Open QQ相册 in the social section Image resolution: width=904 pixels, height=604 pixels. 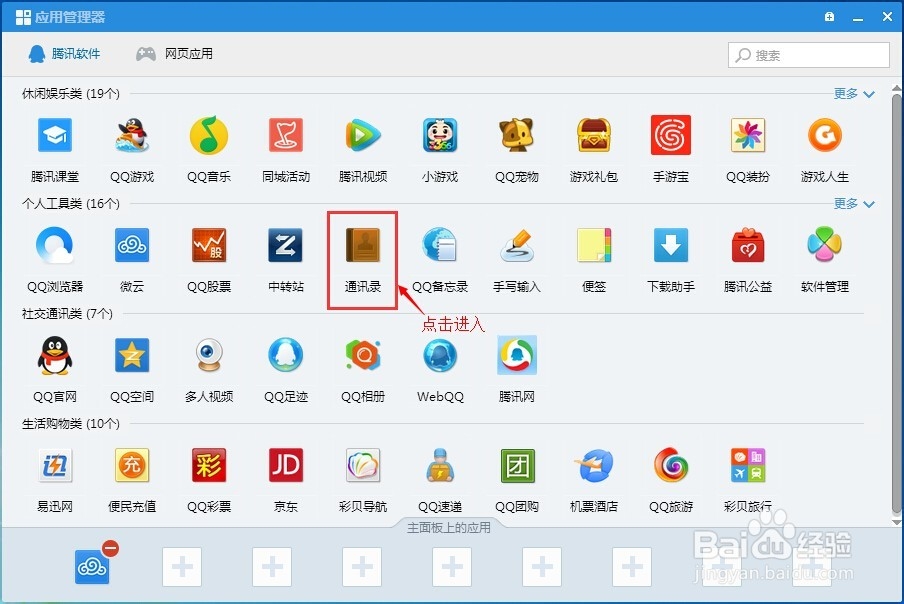click(x=362, y=355)
